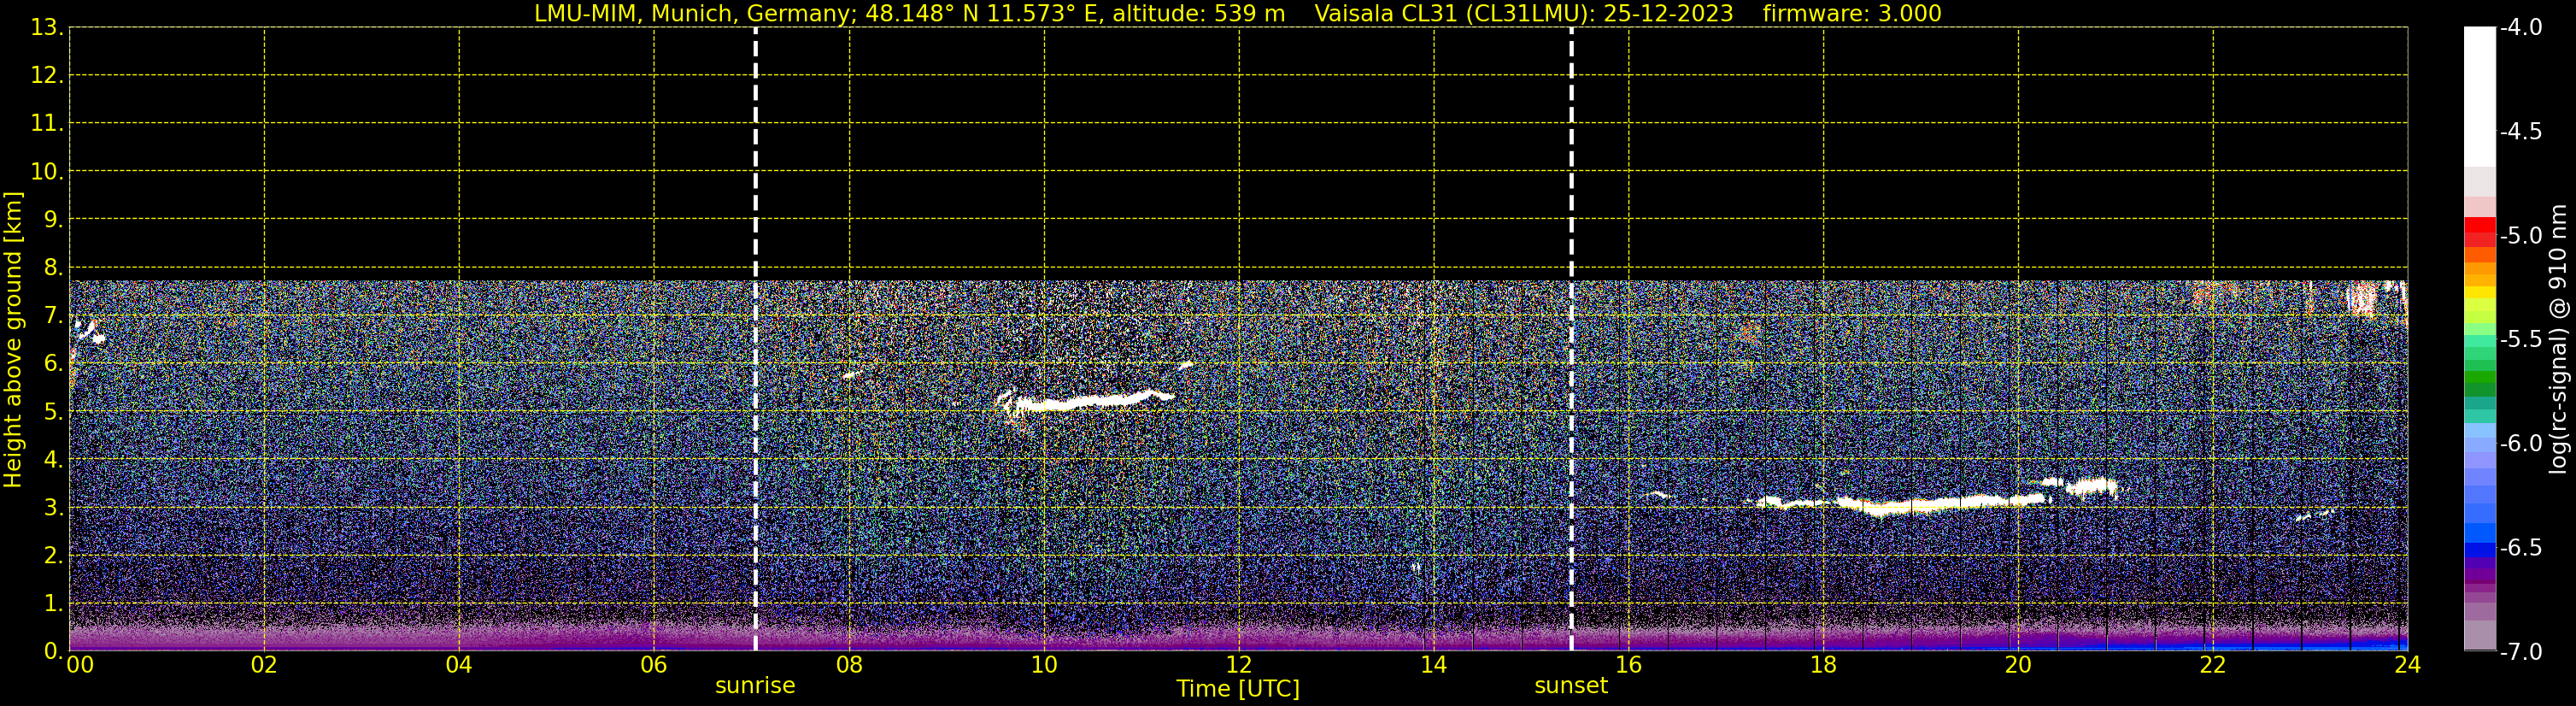Click the sunrise label below the time axis

[755, 686]
